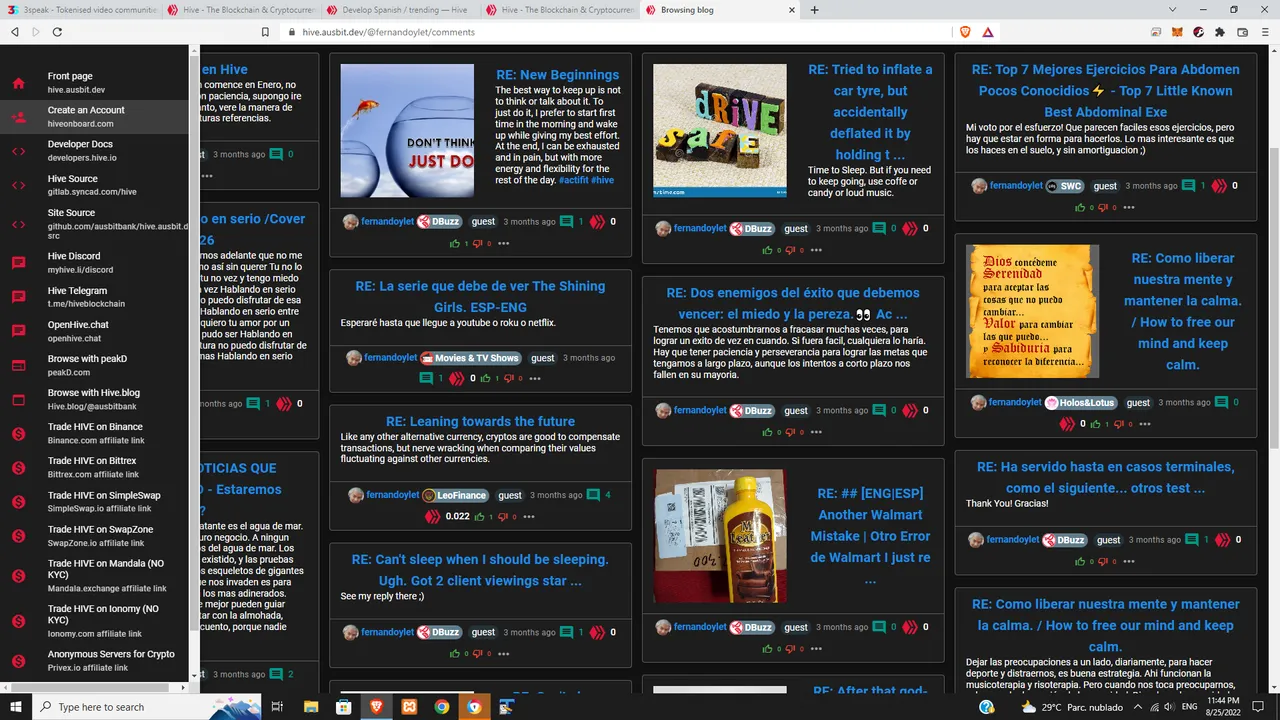This screenshot has height=720, width=1280.
Task: Go back to previous page
Action: click(x=14, y=32)
